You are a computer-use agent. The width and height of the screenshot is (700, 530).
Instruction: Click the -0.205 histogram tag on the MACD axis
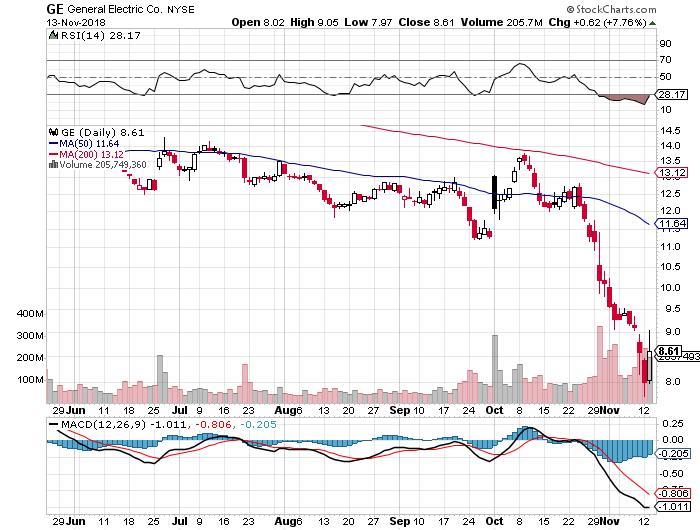[x=672, y=454]
